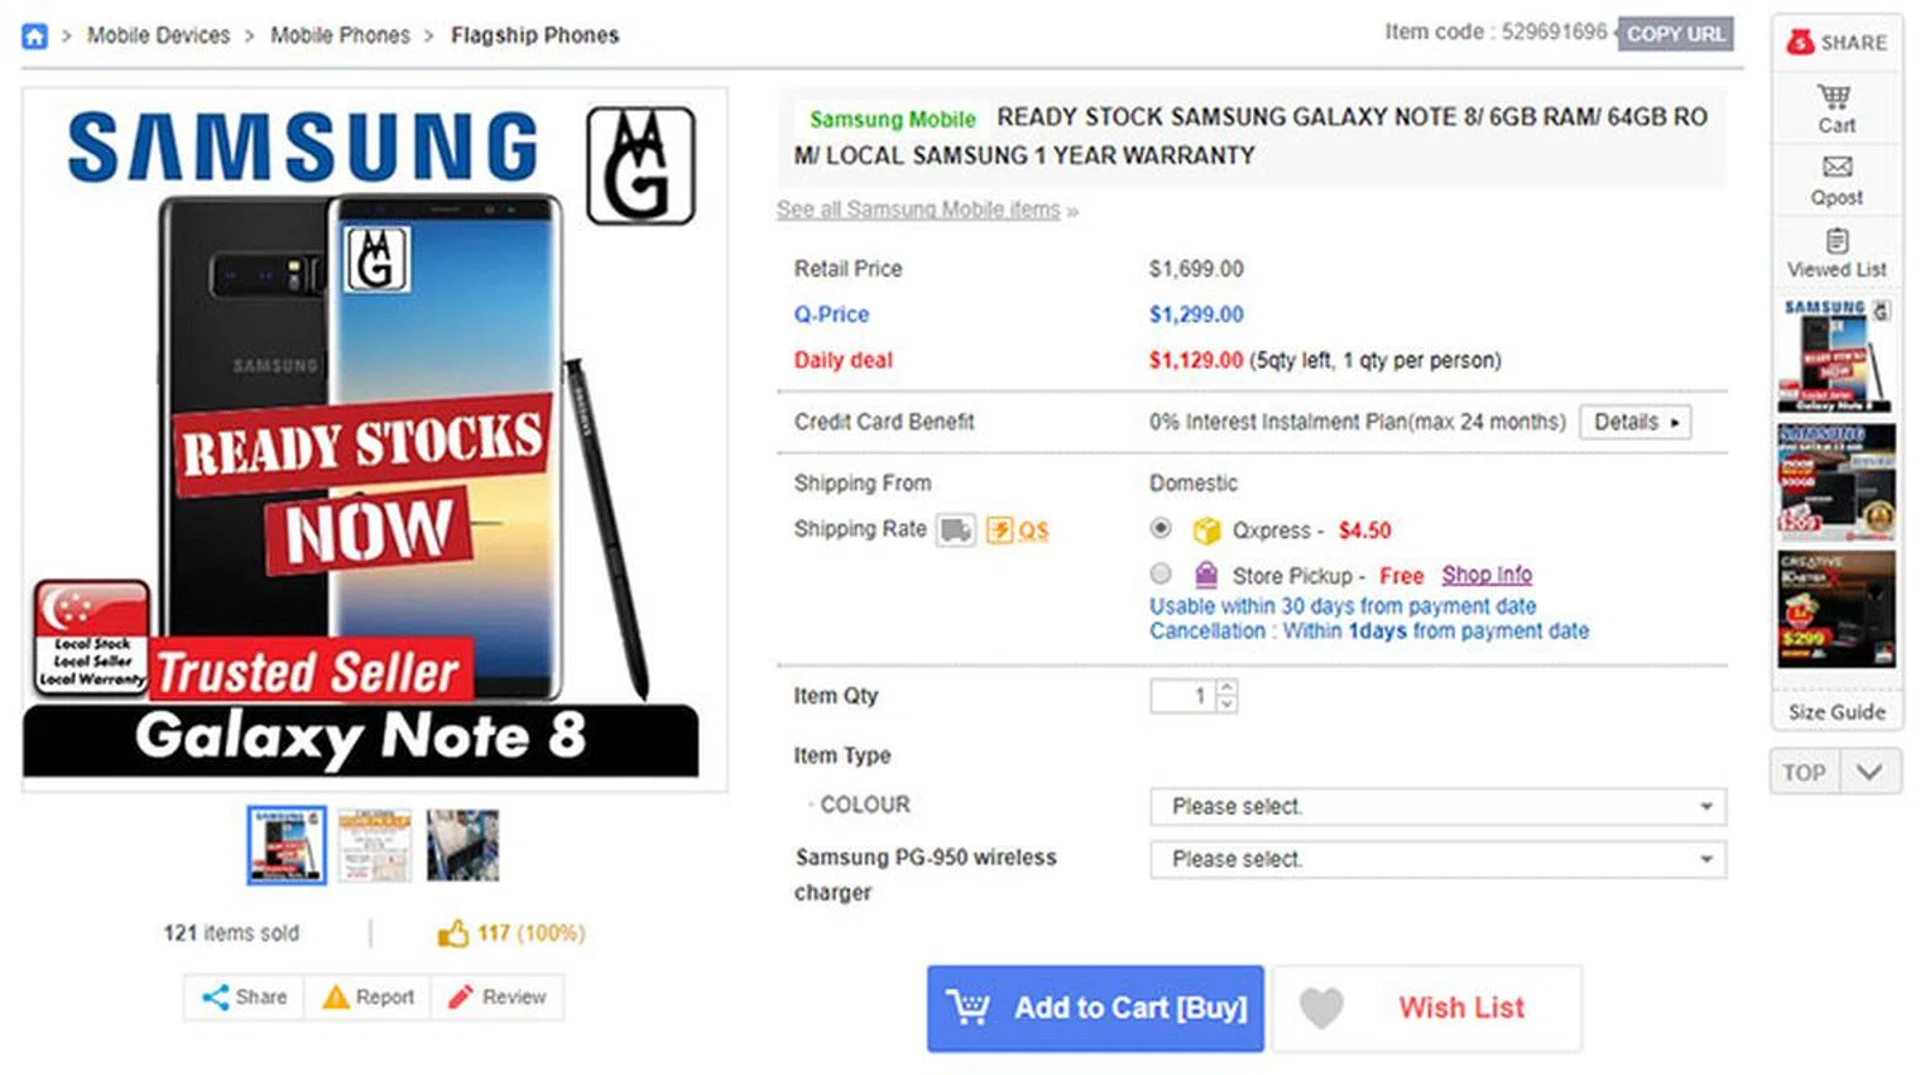Viewport: 1920px width, 1075px height.
Task: Open the Cart icon in sidebar
Action: pos(1835,98)
